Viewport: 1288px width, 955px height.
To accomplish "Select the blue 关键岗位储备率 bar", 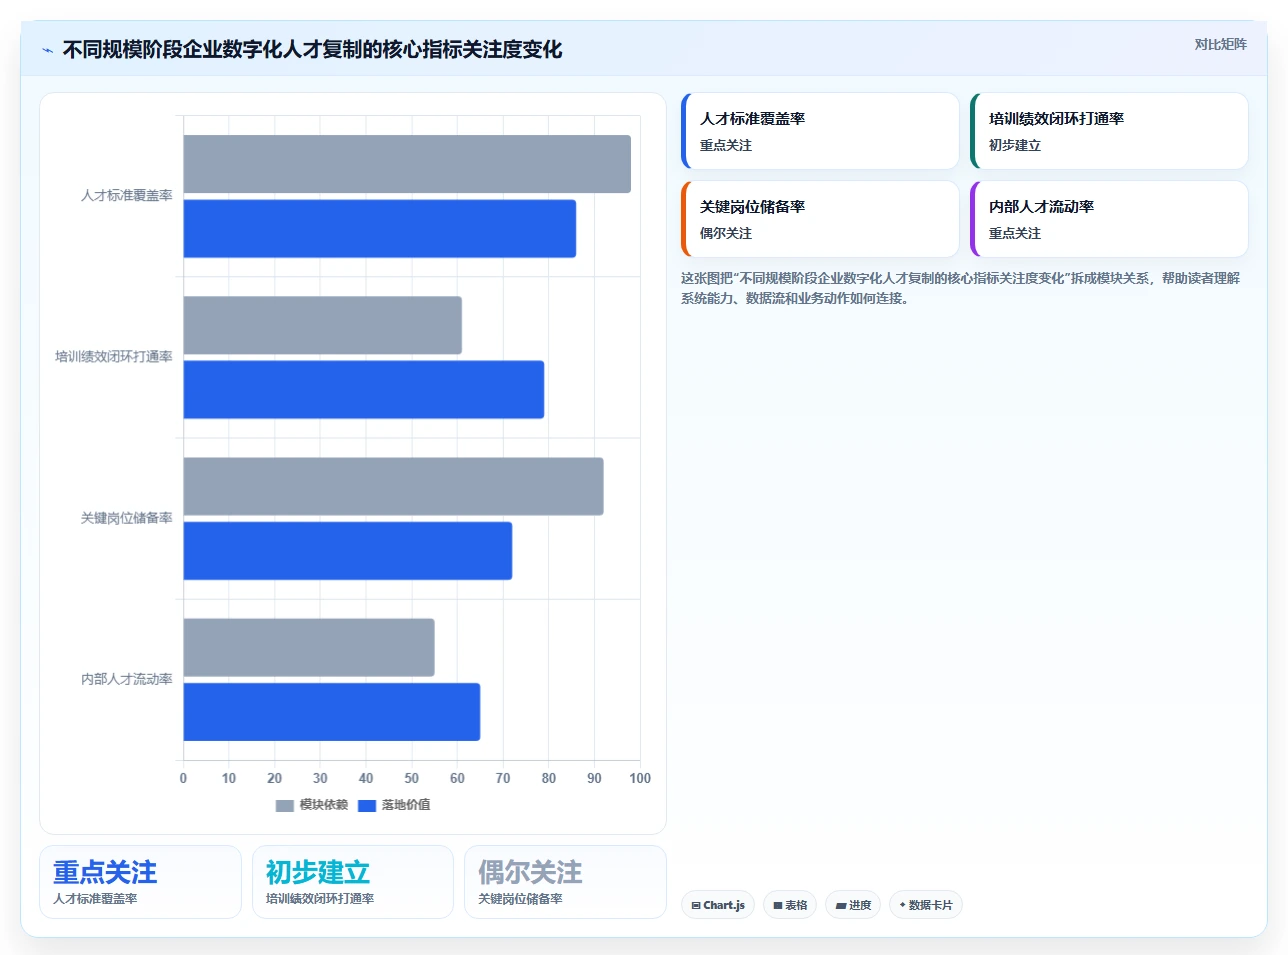I will coord(348,551).
